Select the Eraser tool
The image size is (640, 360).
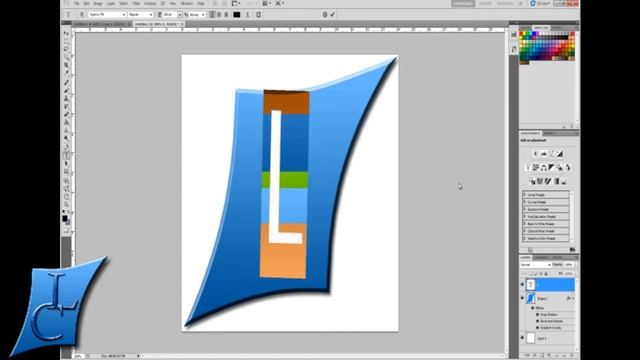67,115
